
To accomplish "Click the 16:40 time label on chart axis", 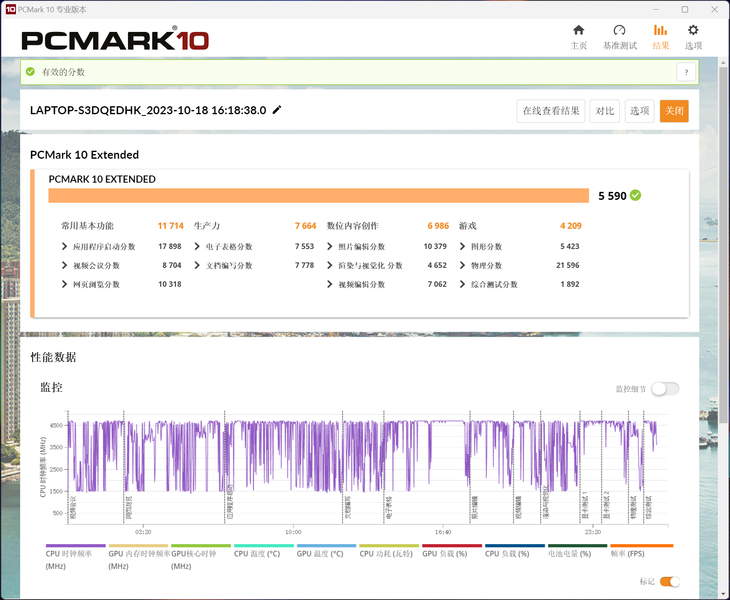I will [x=443, y=532].
